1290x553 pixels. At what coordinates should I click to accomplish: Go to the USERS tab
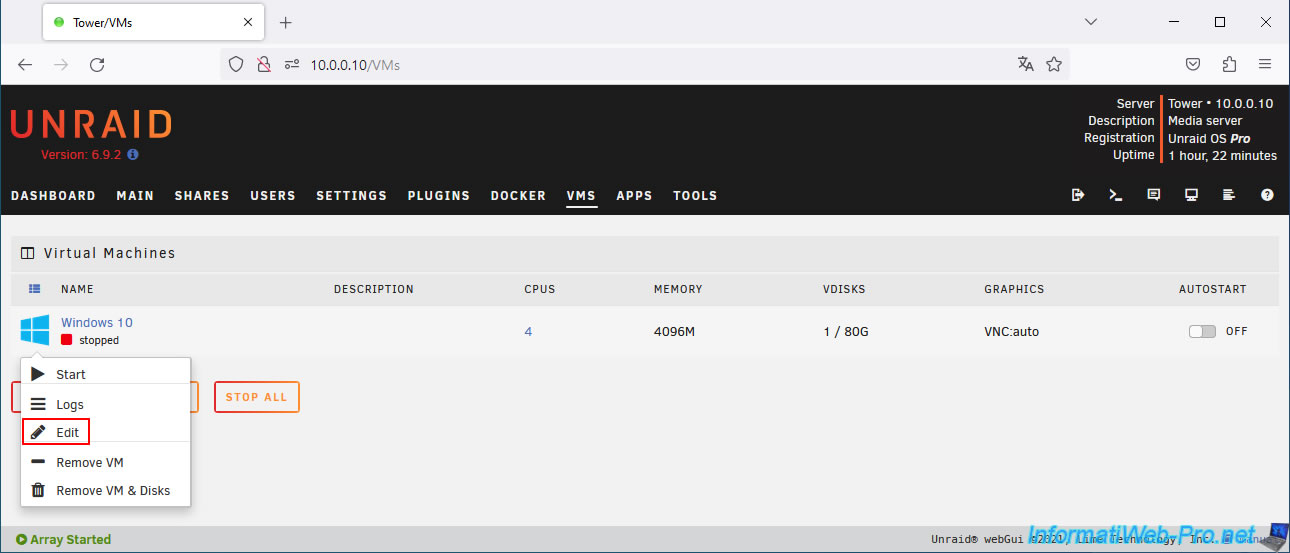pos(273,196)
